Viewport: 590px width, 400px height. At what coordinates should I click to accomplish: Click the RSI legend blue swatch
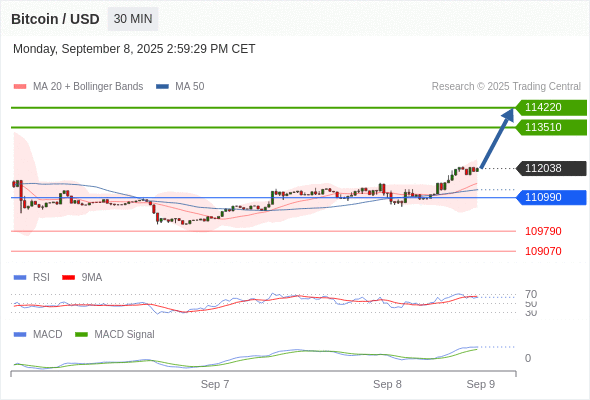pos(20,278)
